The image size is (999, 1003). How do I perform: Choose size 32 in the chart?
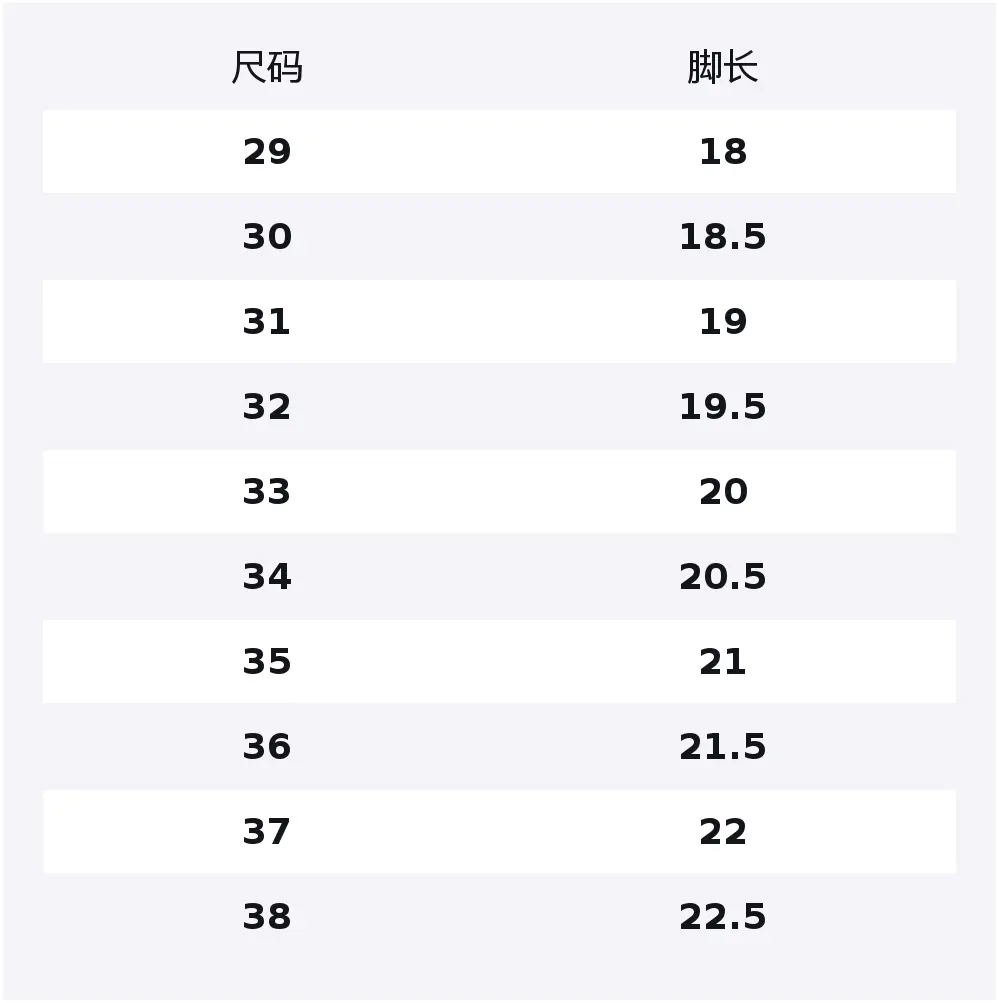267,407
